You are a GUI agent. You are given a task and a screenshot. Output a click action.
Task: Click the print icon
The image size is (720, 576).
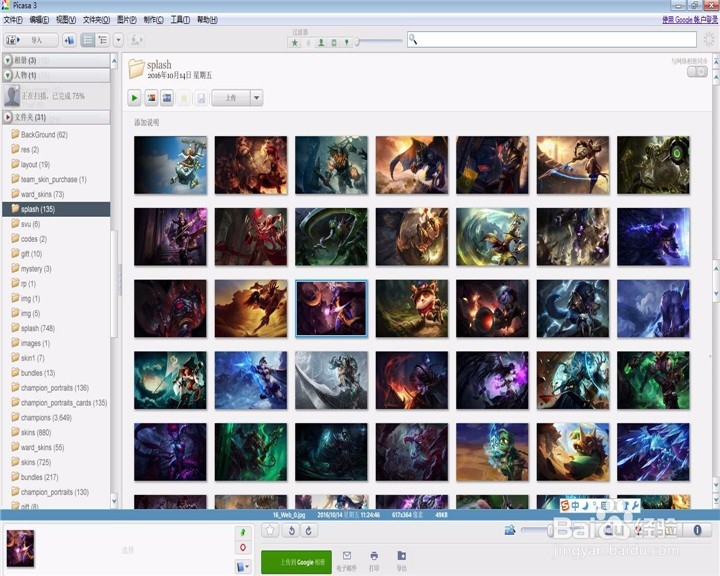point(374,556)
